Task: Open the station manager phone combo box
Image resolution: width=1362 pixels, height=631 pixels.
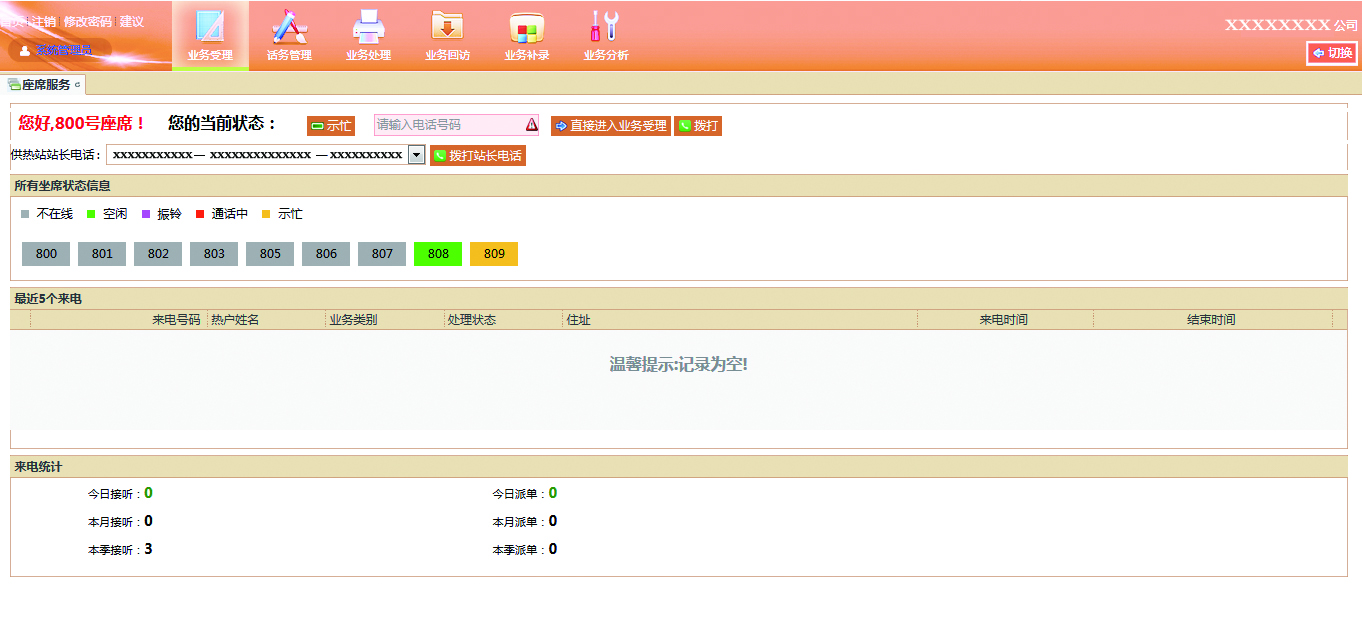Action: [257, 155]
